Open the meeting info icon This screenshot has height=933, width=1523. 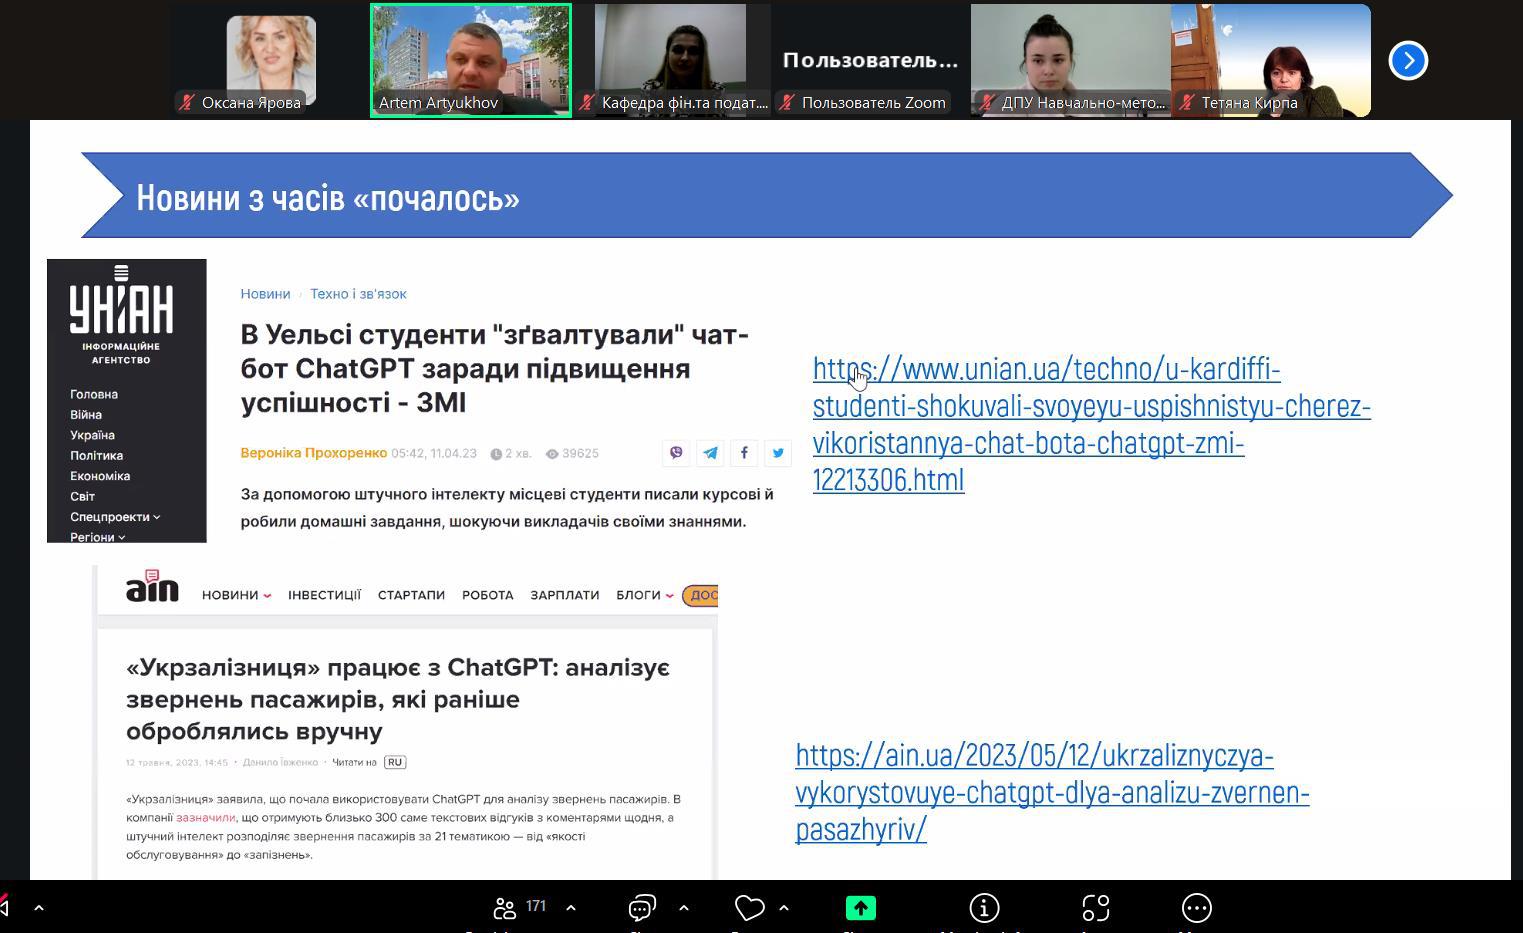click(x=984, y=907)
